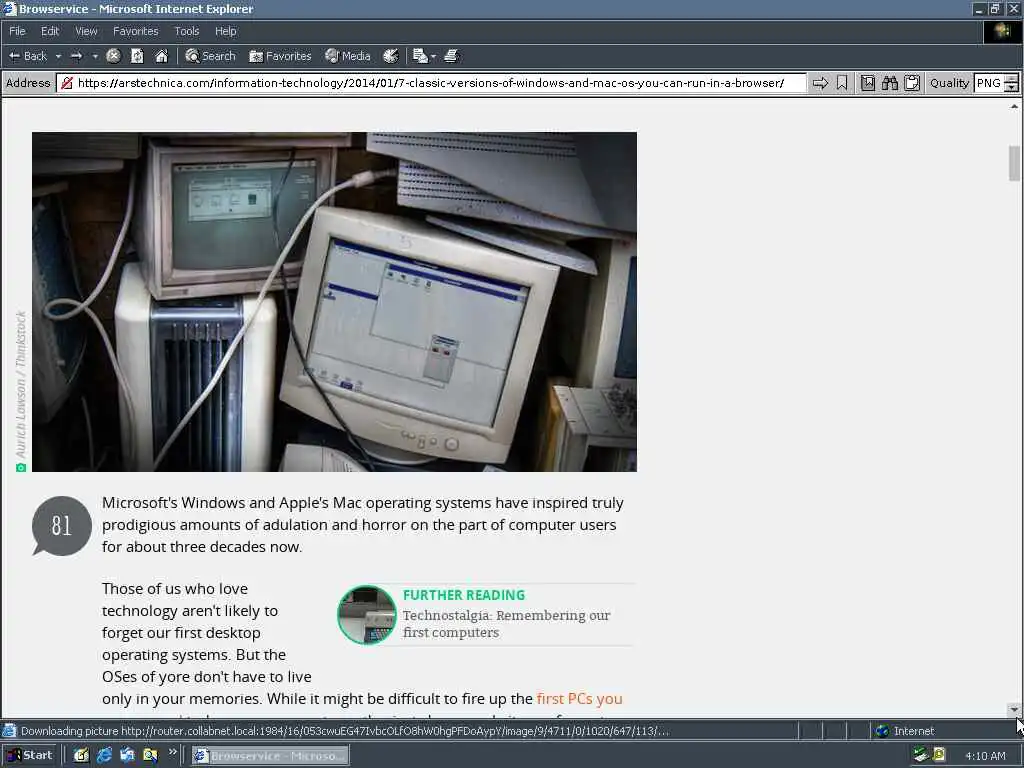Go back with the Back arrow button

[x=27, y=56]
